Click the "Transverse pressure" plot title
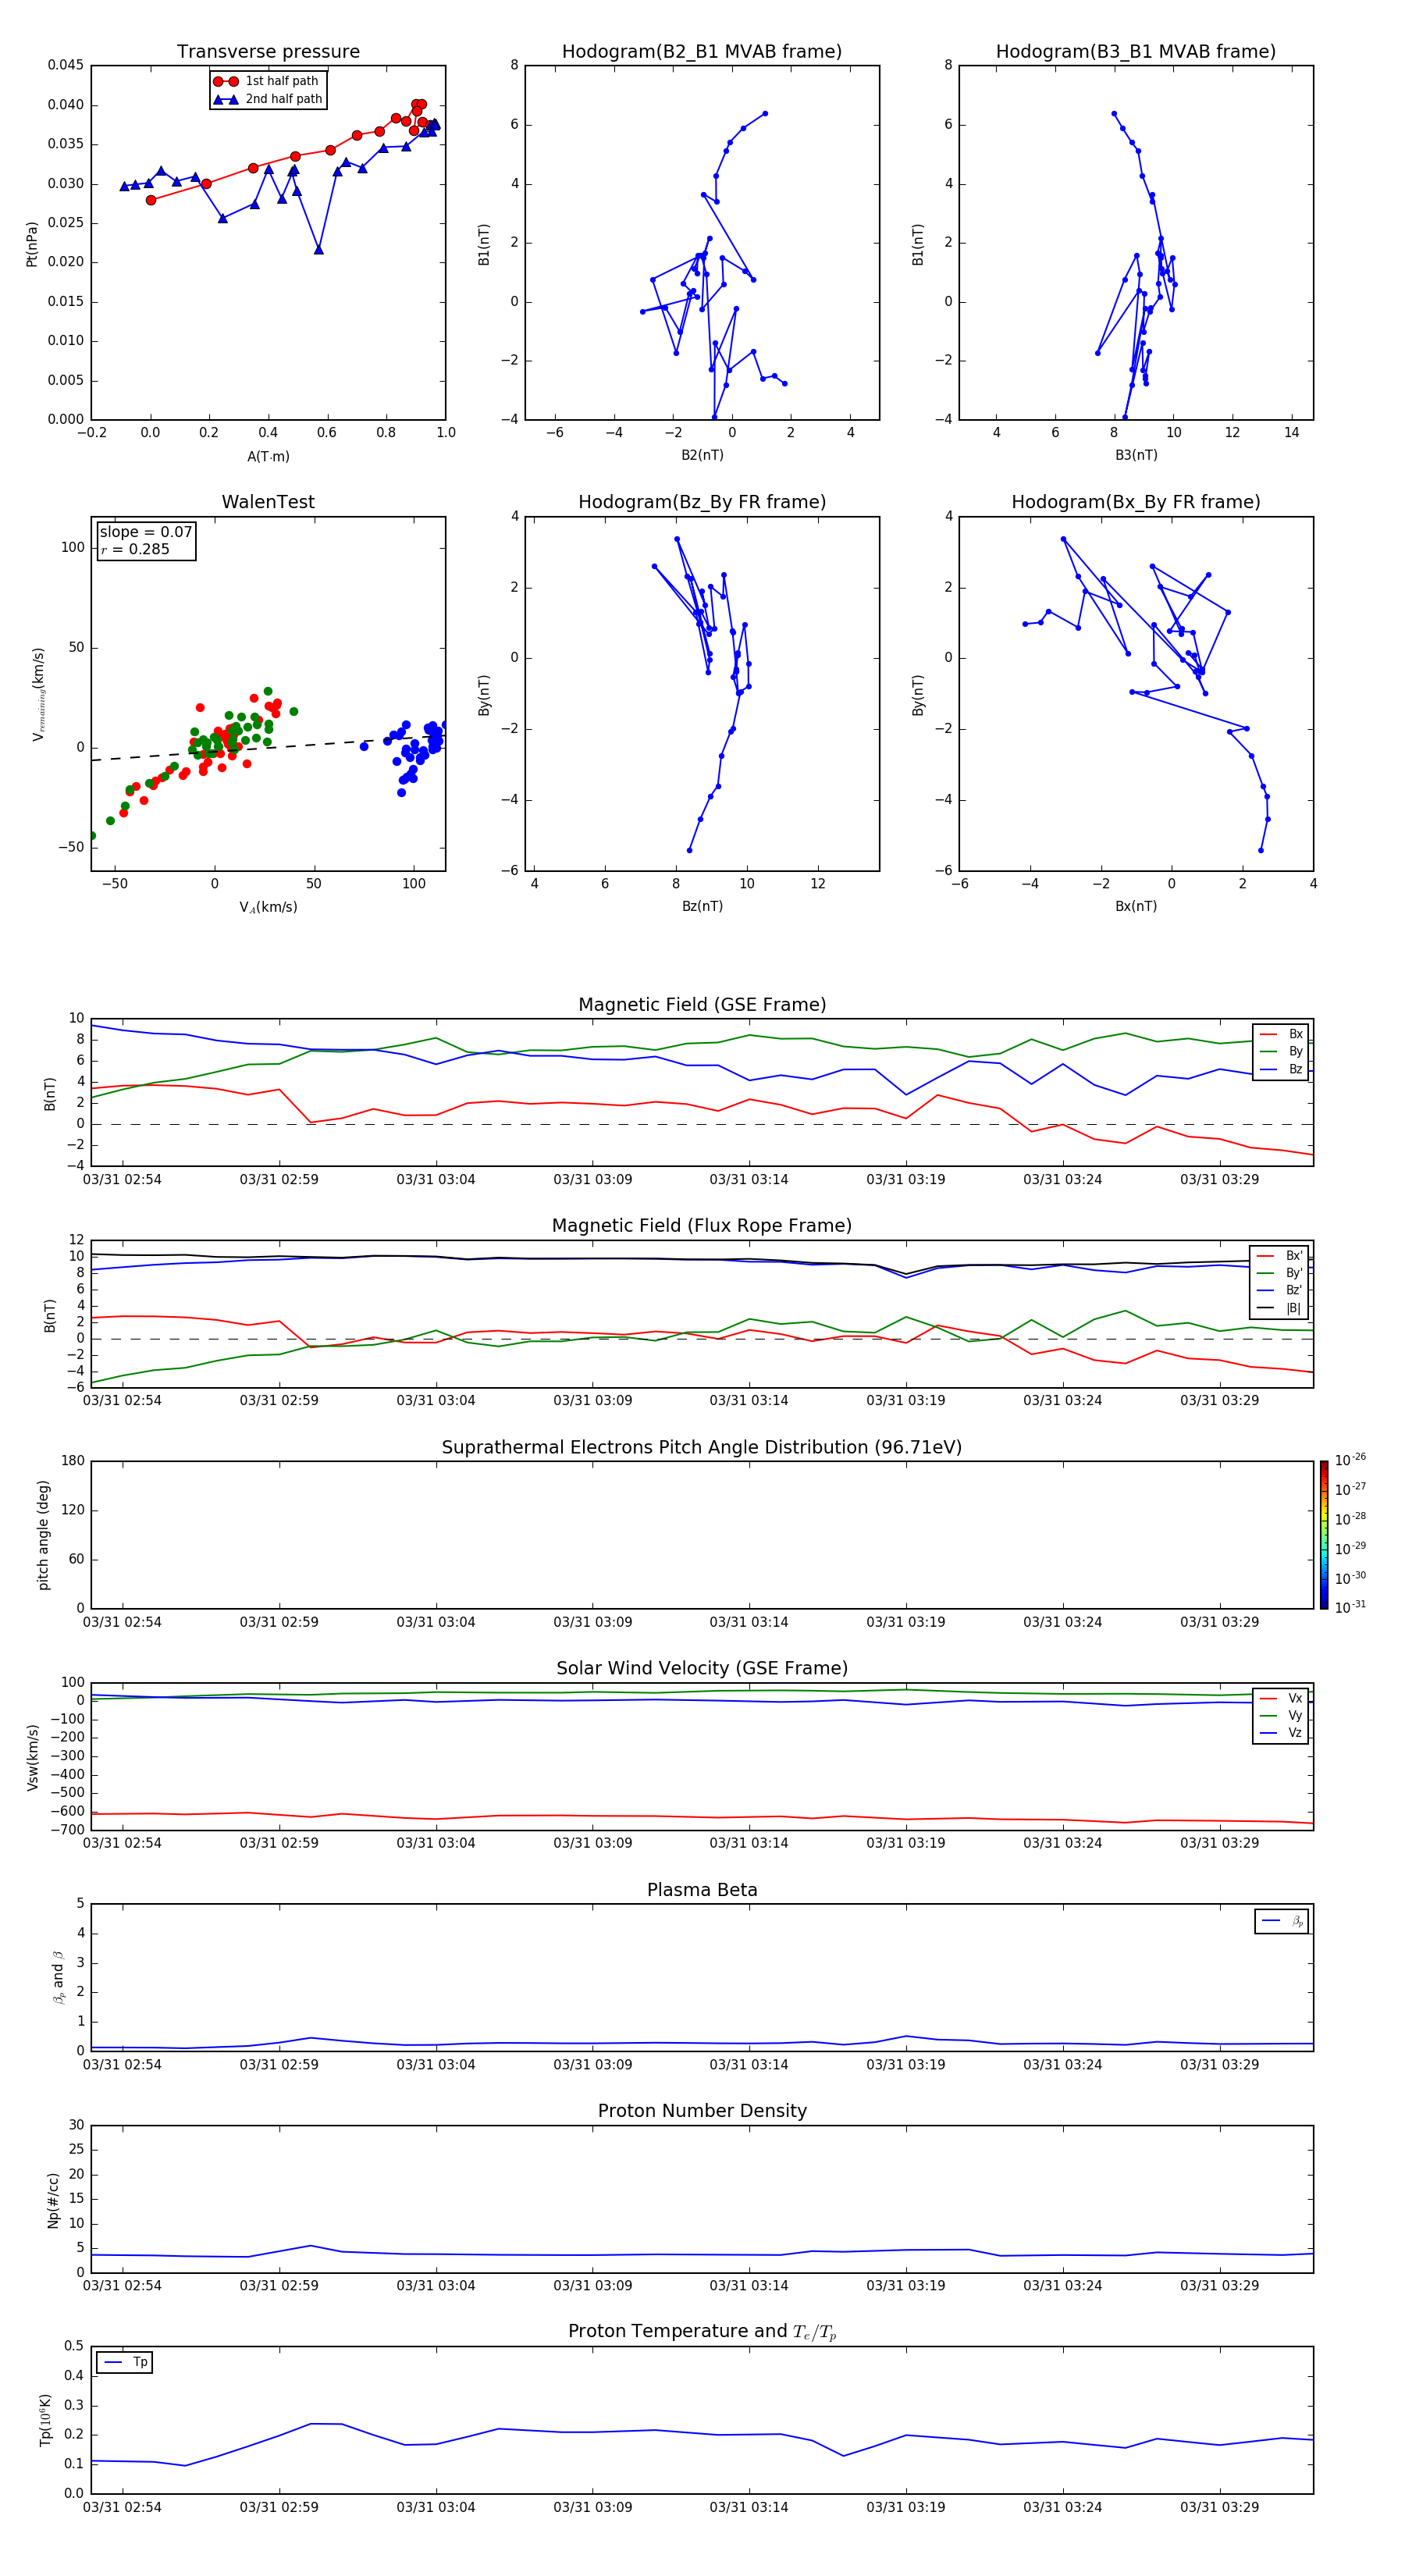 (268, 52)
